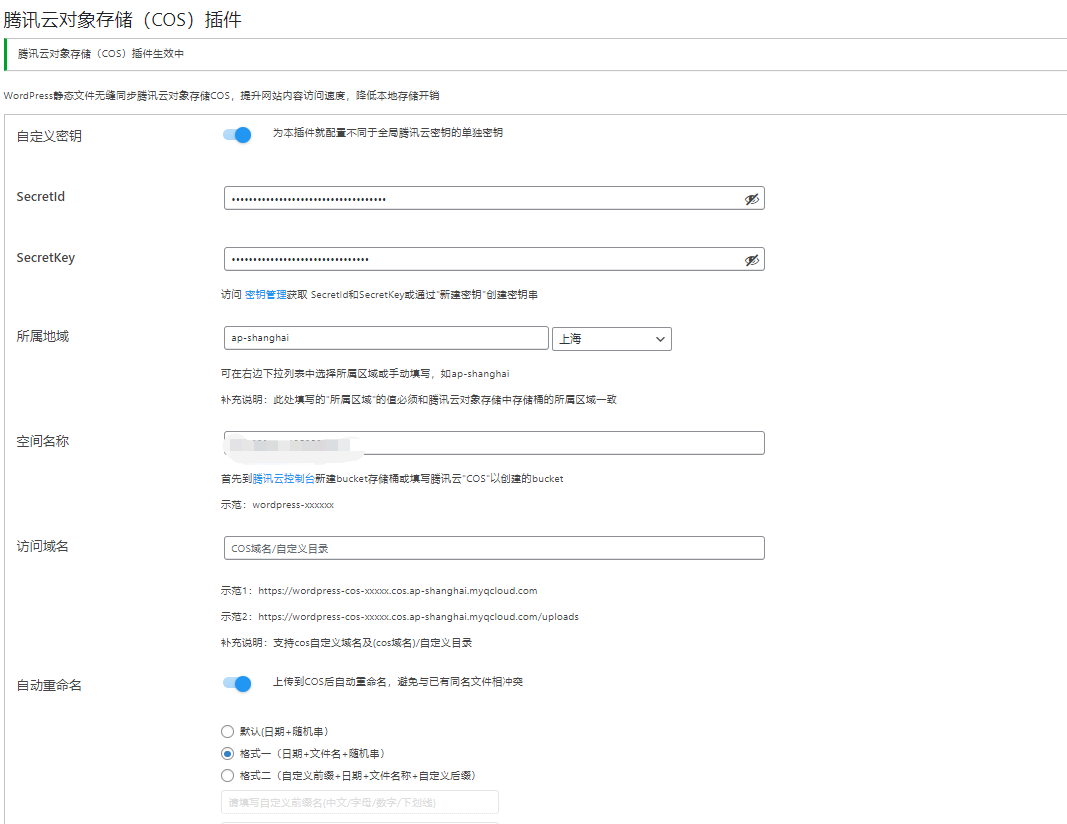
Task: Reveal the hidden SecretId using the eye icon
Action: coord(752,198)
